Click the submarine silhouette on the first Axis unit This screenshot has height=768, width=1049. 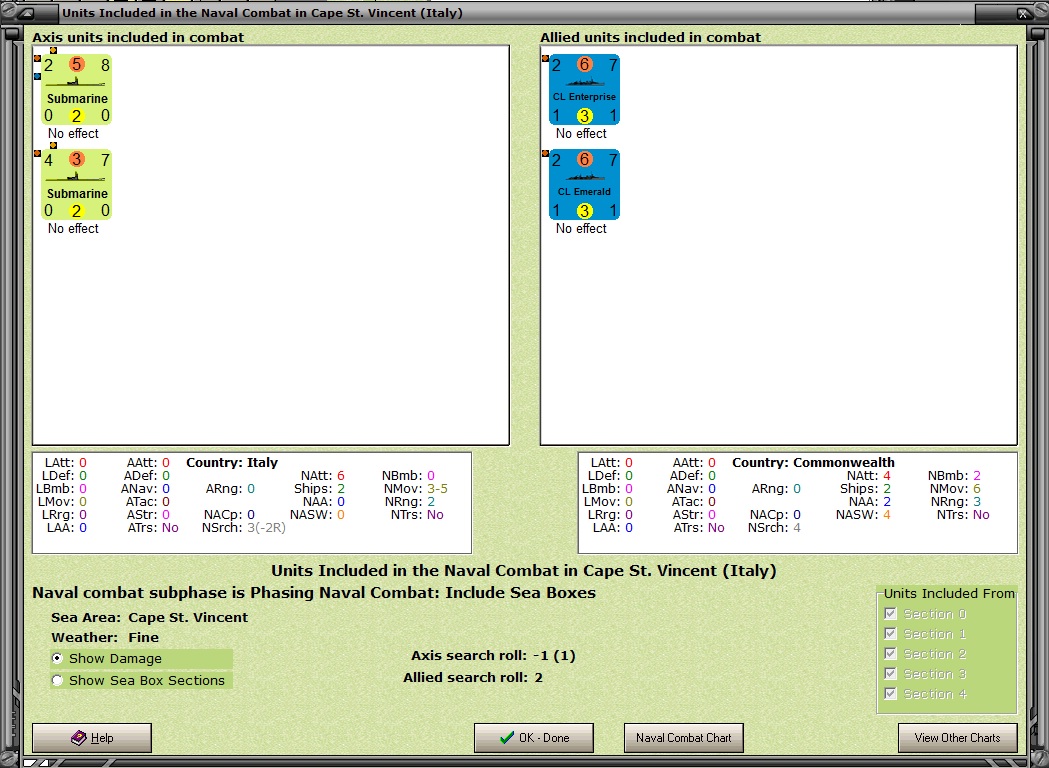click(76, 82)
